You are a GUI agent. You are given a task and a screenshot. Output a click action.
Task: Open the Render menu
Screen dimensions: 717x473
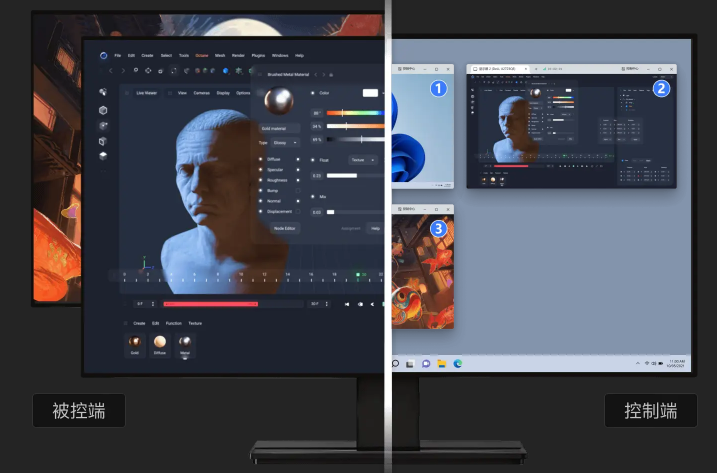[x=238, y=55]
